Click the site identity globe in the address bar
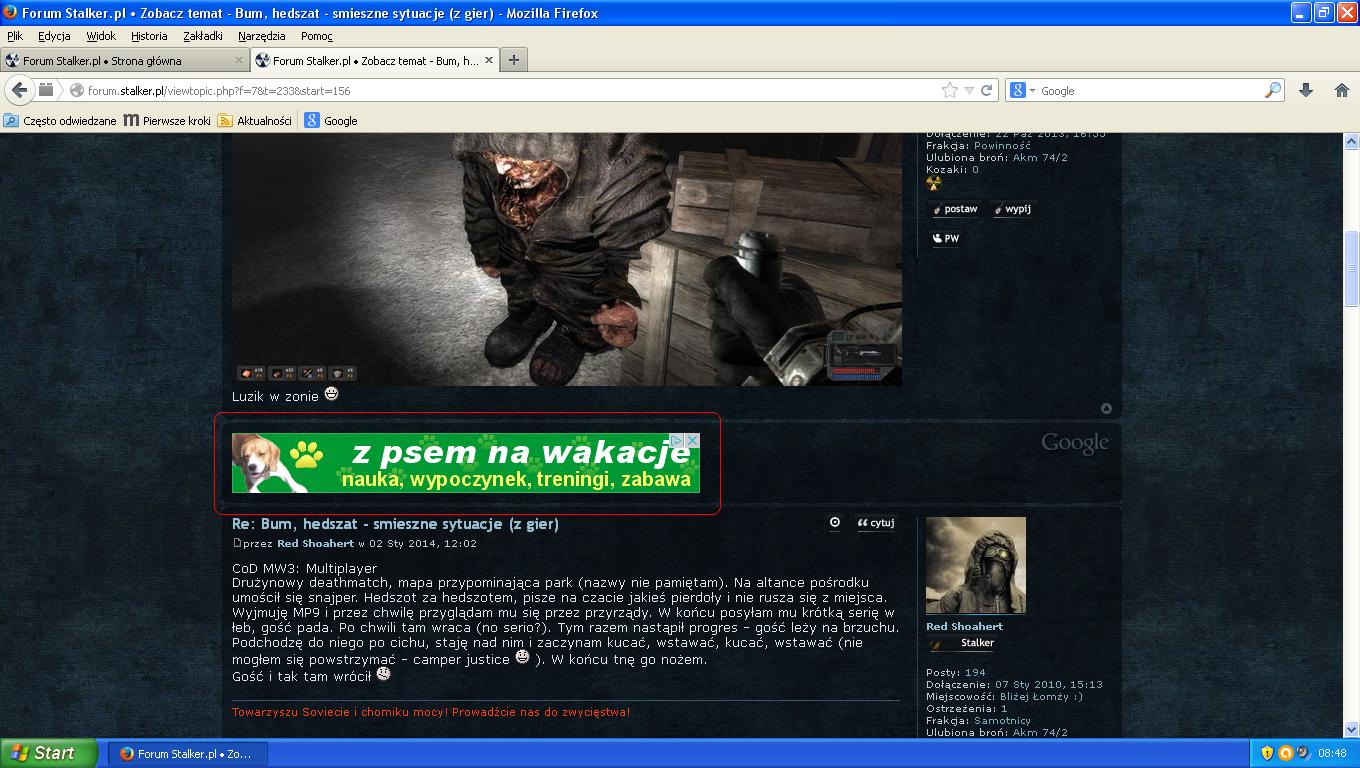1360x768 pixels. (x=76, y=90)
